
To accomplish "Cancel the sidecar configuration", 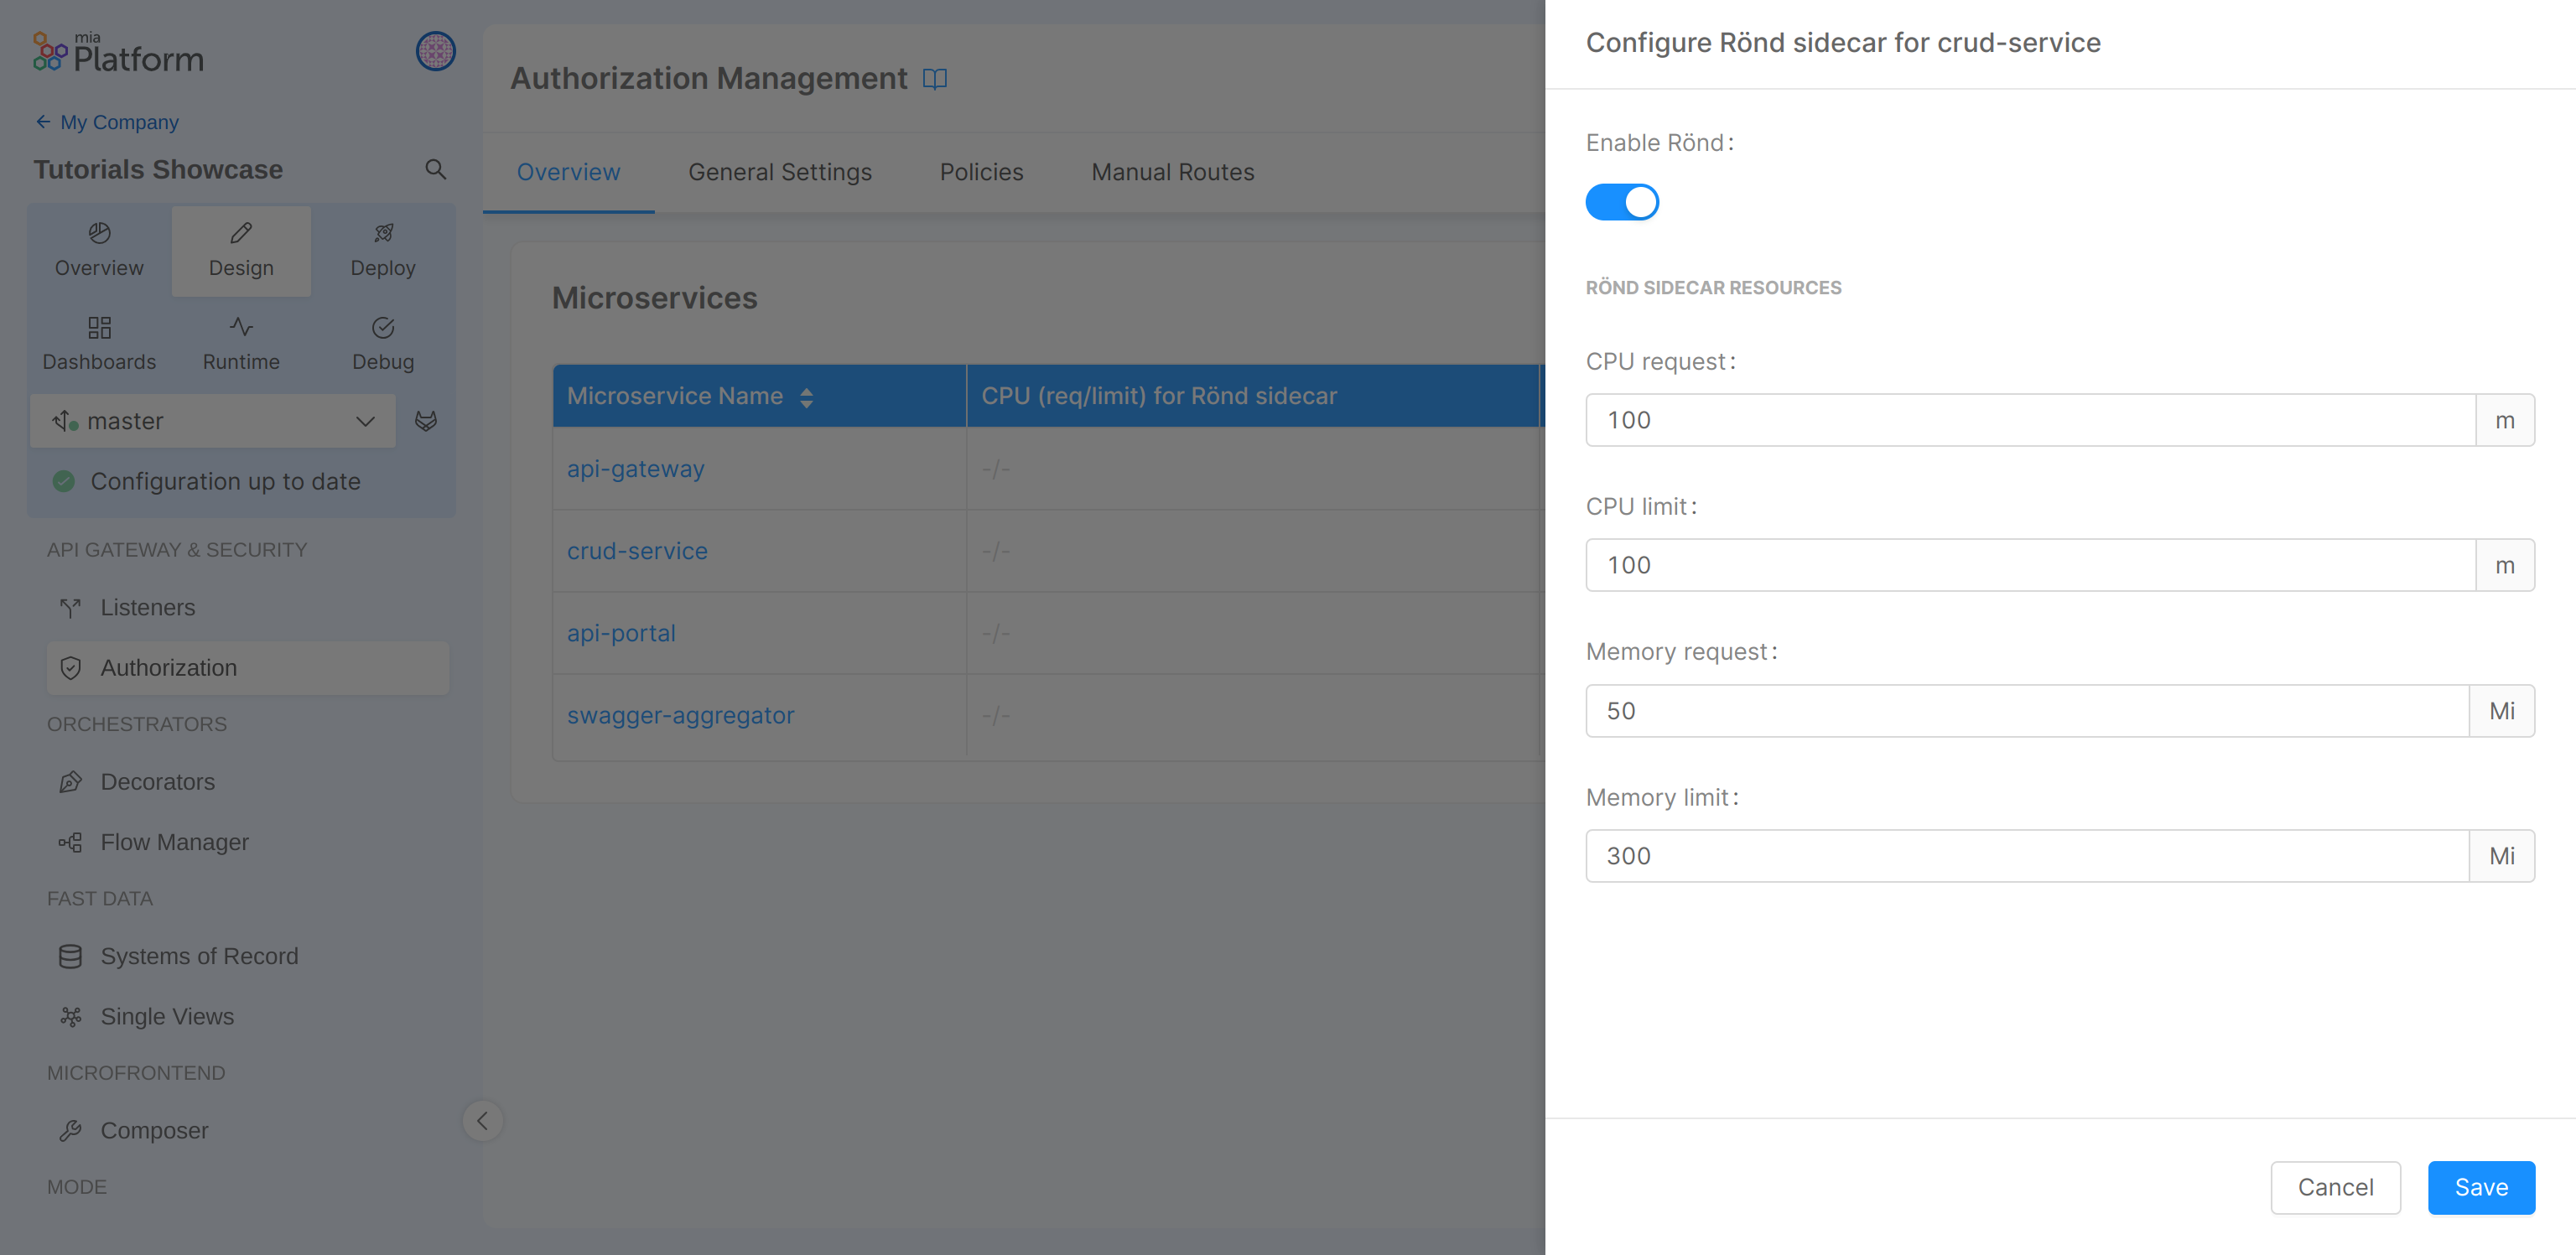I will 2336,1187.
